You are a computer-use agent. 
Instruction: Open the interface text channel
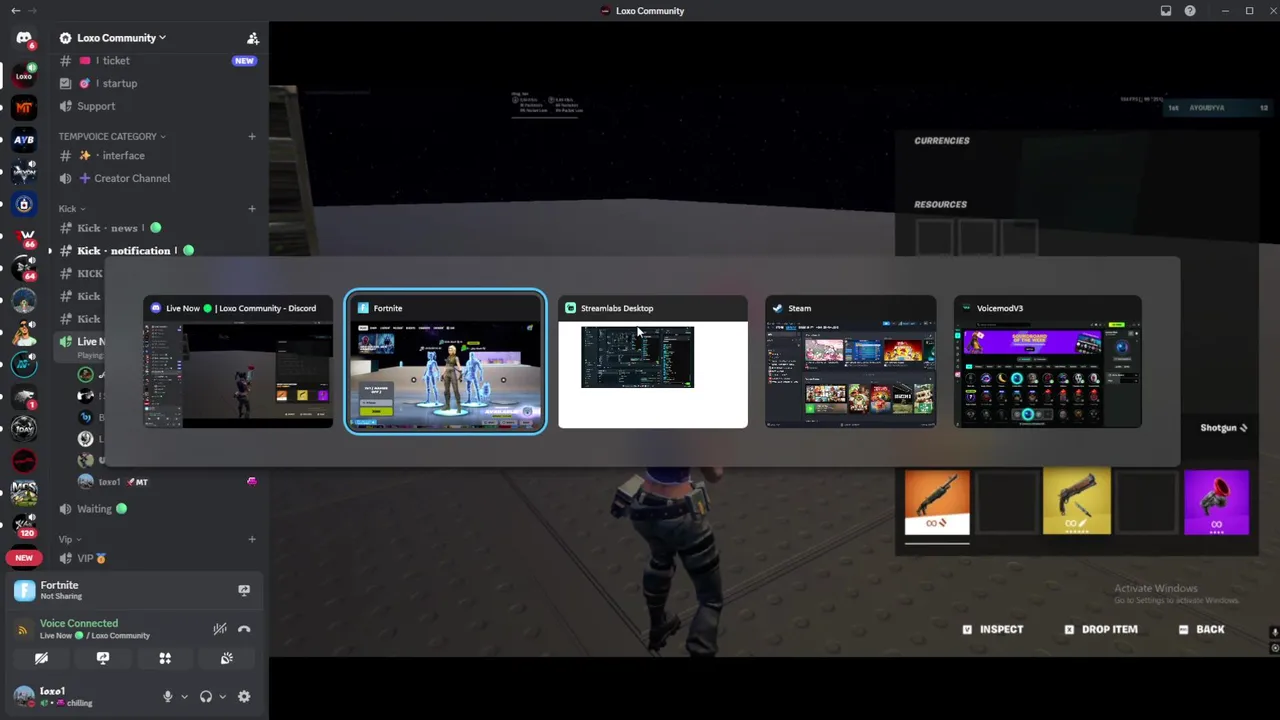coord(158,155)
